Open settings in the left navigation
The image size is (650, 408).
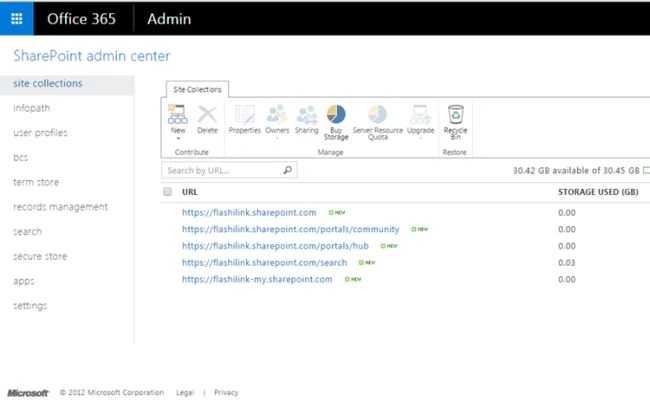(x=30, y=306)
